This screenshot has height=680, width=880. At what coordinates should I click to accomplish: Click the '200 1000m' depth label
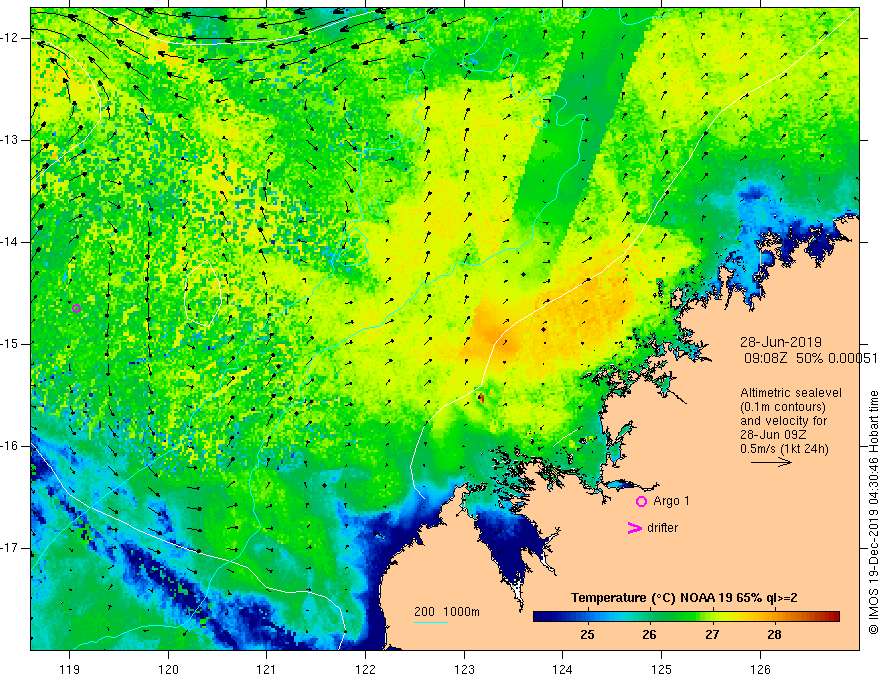[447, 612]
